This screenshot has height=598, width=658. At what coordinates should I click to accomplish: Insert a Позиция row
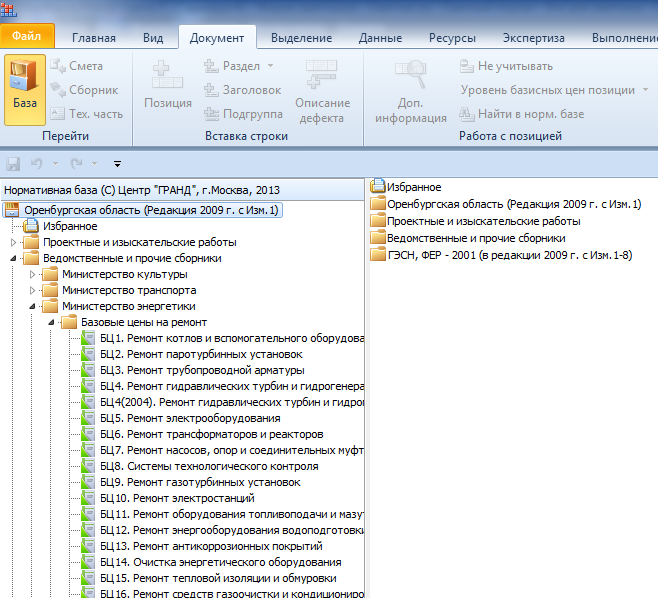[x=167, y=88]
